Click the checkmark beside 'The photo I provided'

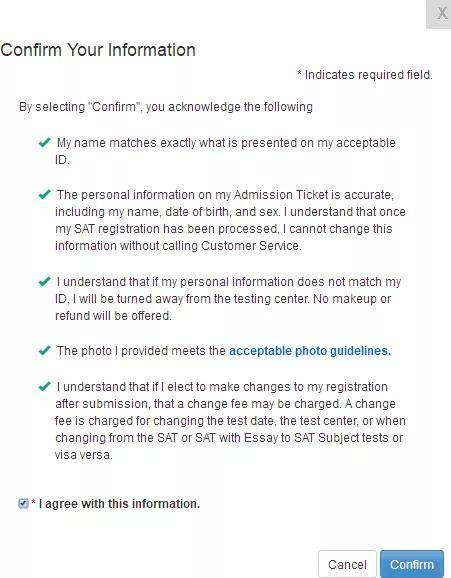tap(45, 350)
